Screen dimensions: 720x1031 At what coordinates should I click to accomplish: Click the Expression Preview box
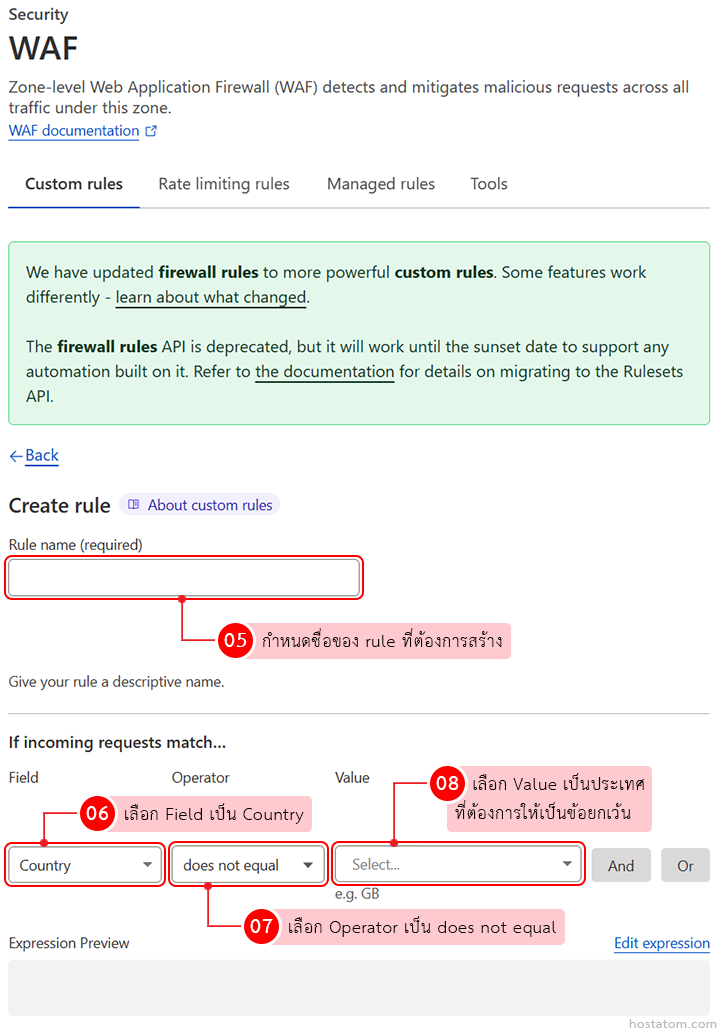pos(359,988)
